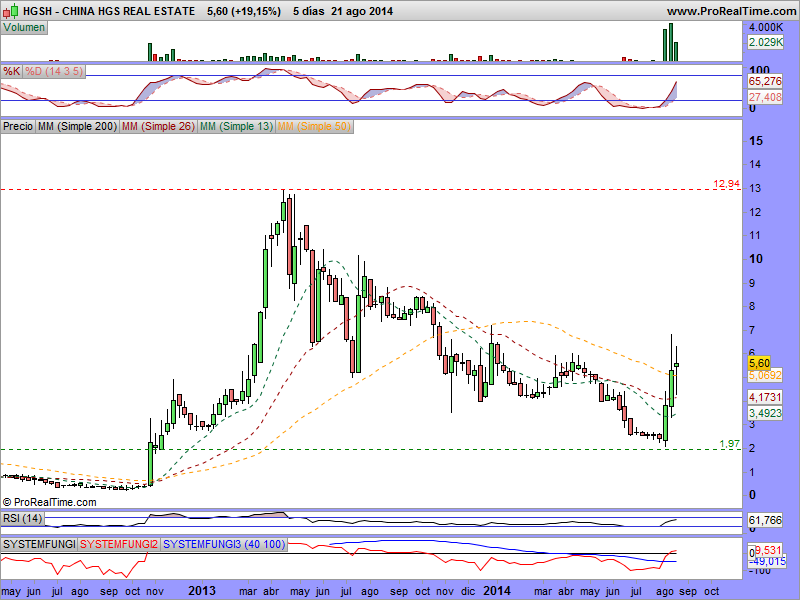Viewport: 800px width, 600px height.
Task: Click the HGSH - CHINA HGS REAL ESTATE title
Action: tap(109, 11)
